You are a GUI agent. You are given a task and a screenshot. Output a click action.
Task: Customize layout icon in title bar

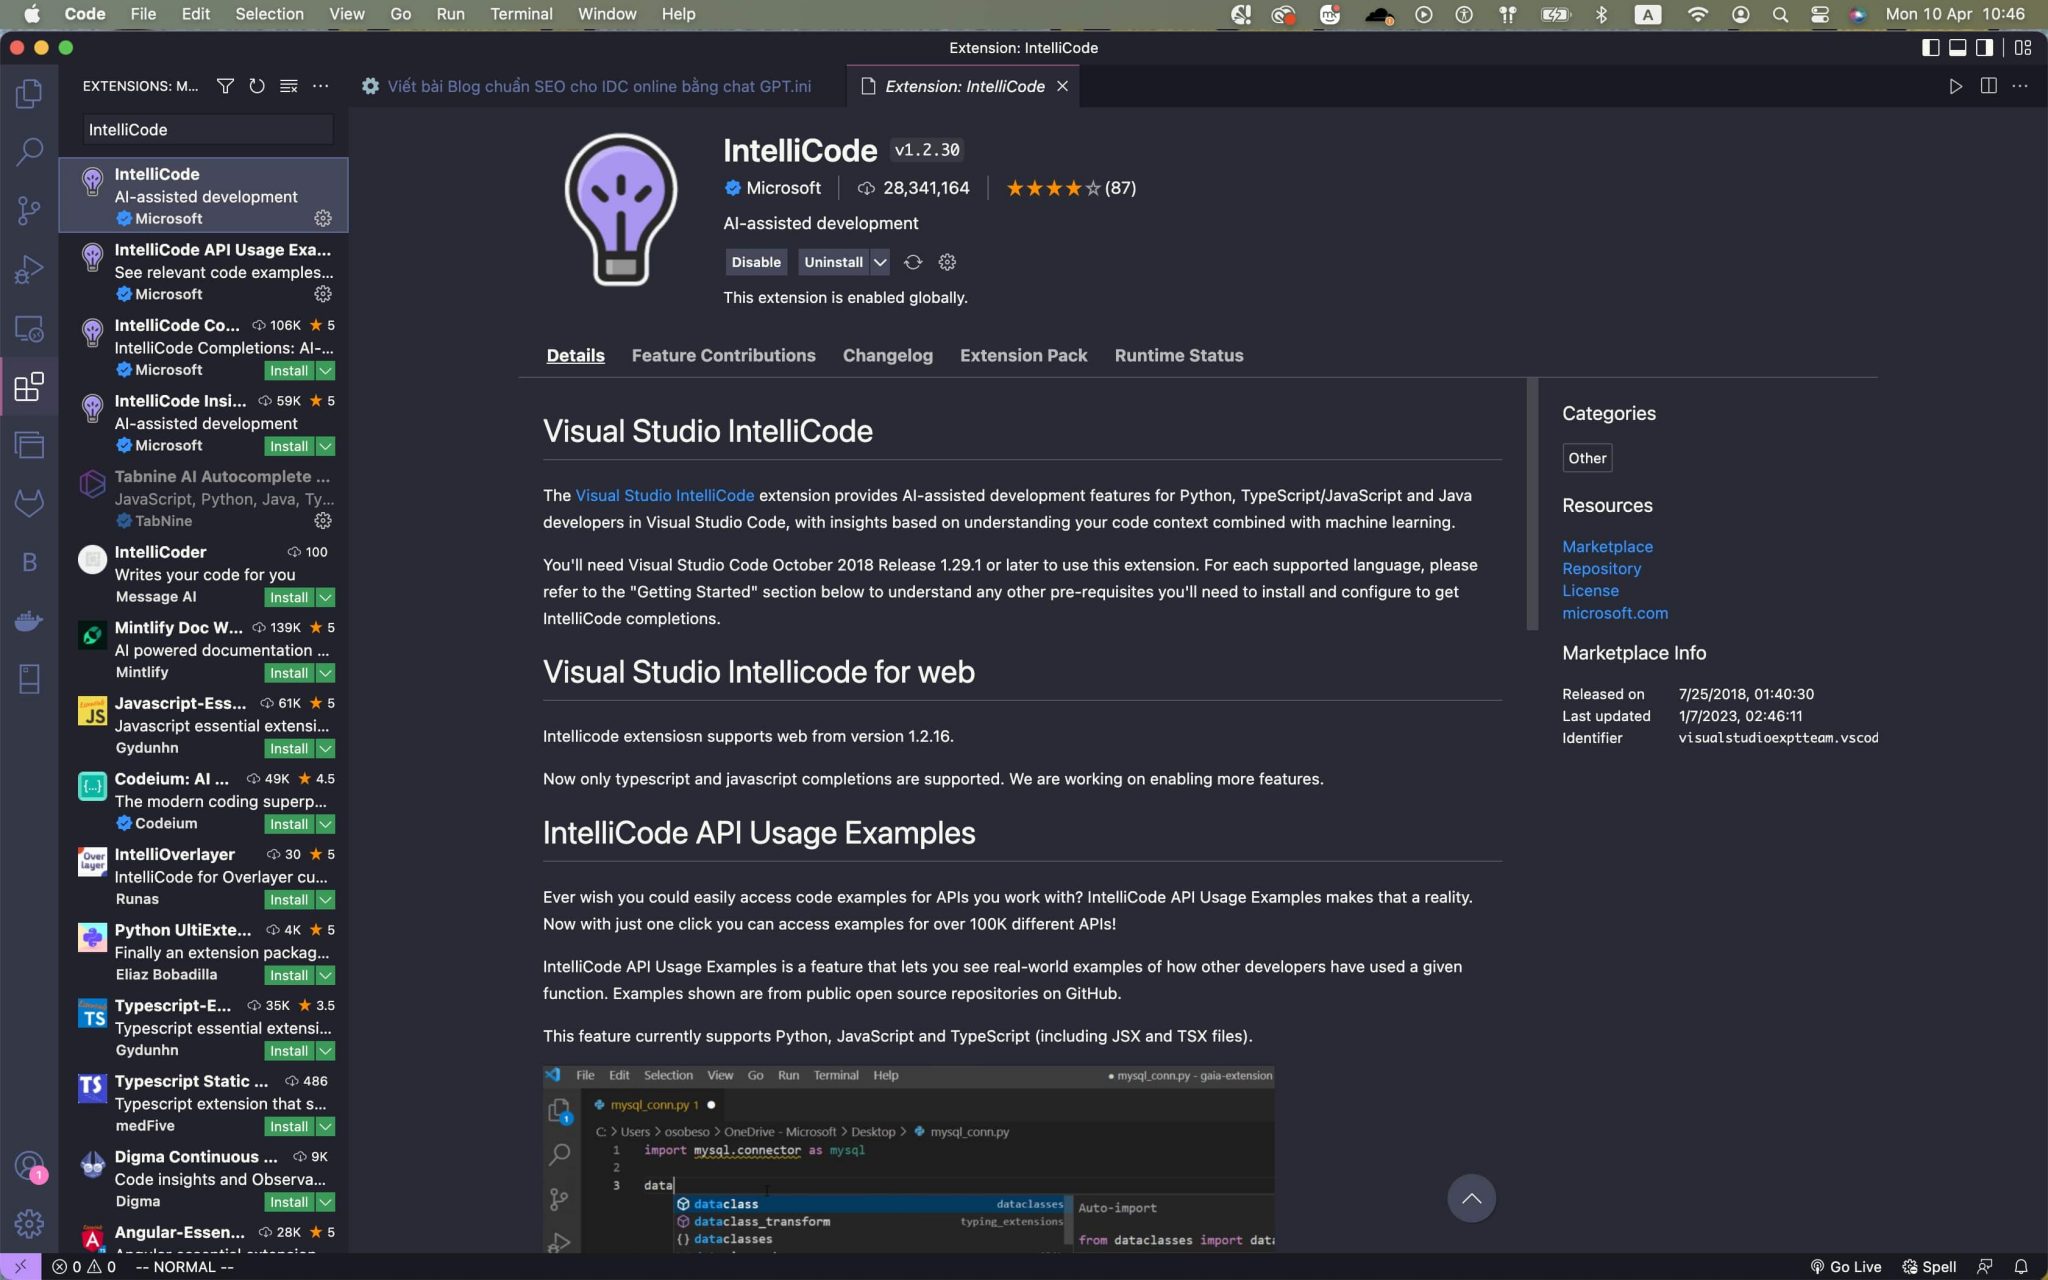[2023, 47]
